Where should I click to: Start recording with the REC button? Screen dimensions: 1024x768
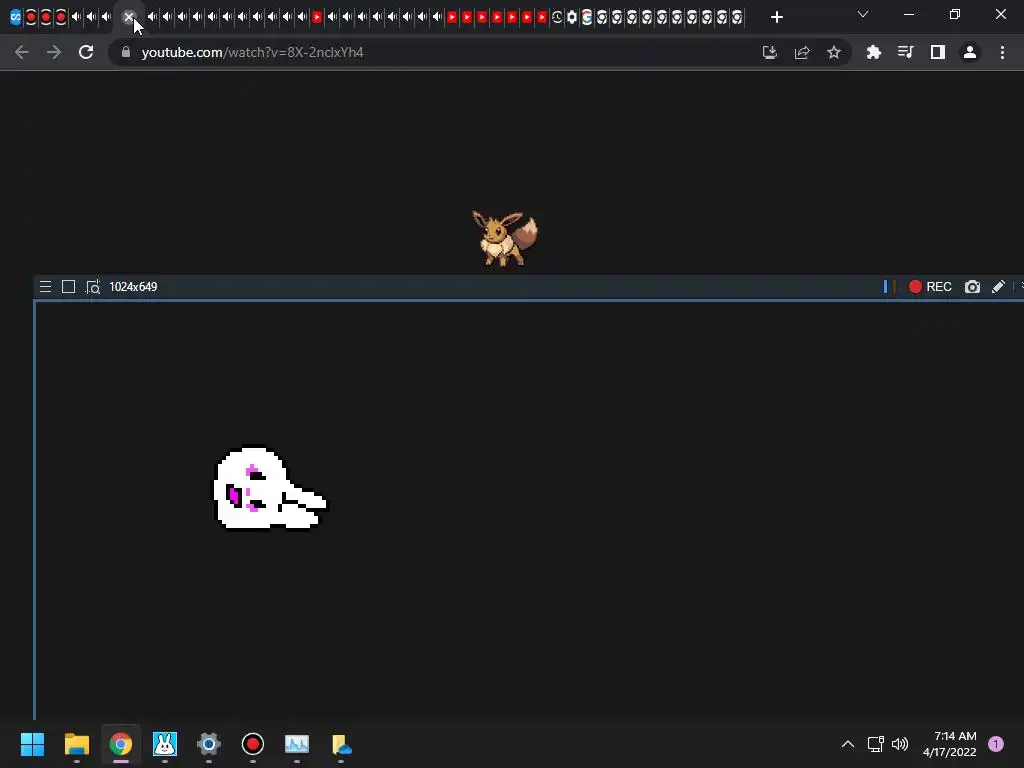click(930, 287)
